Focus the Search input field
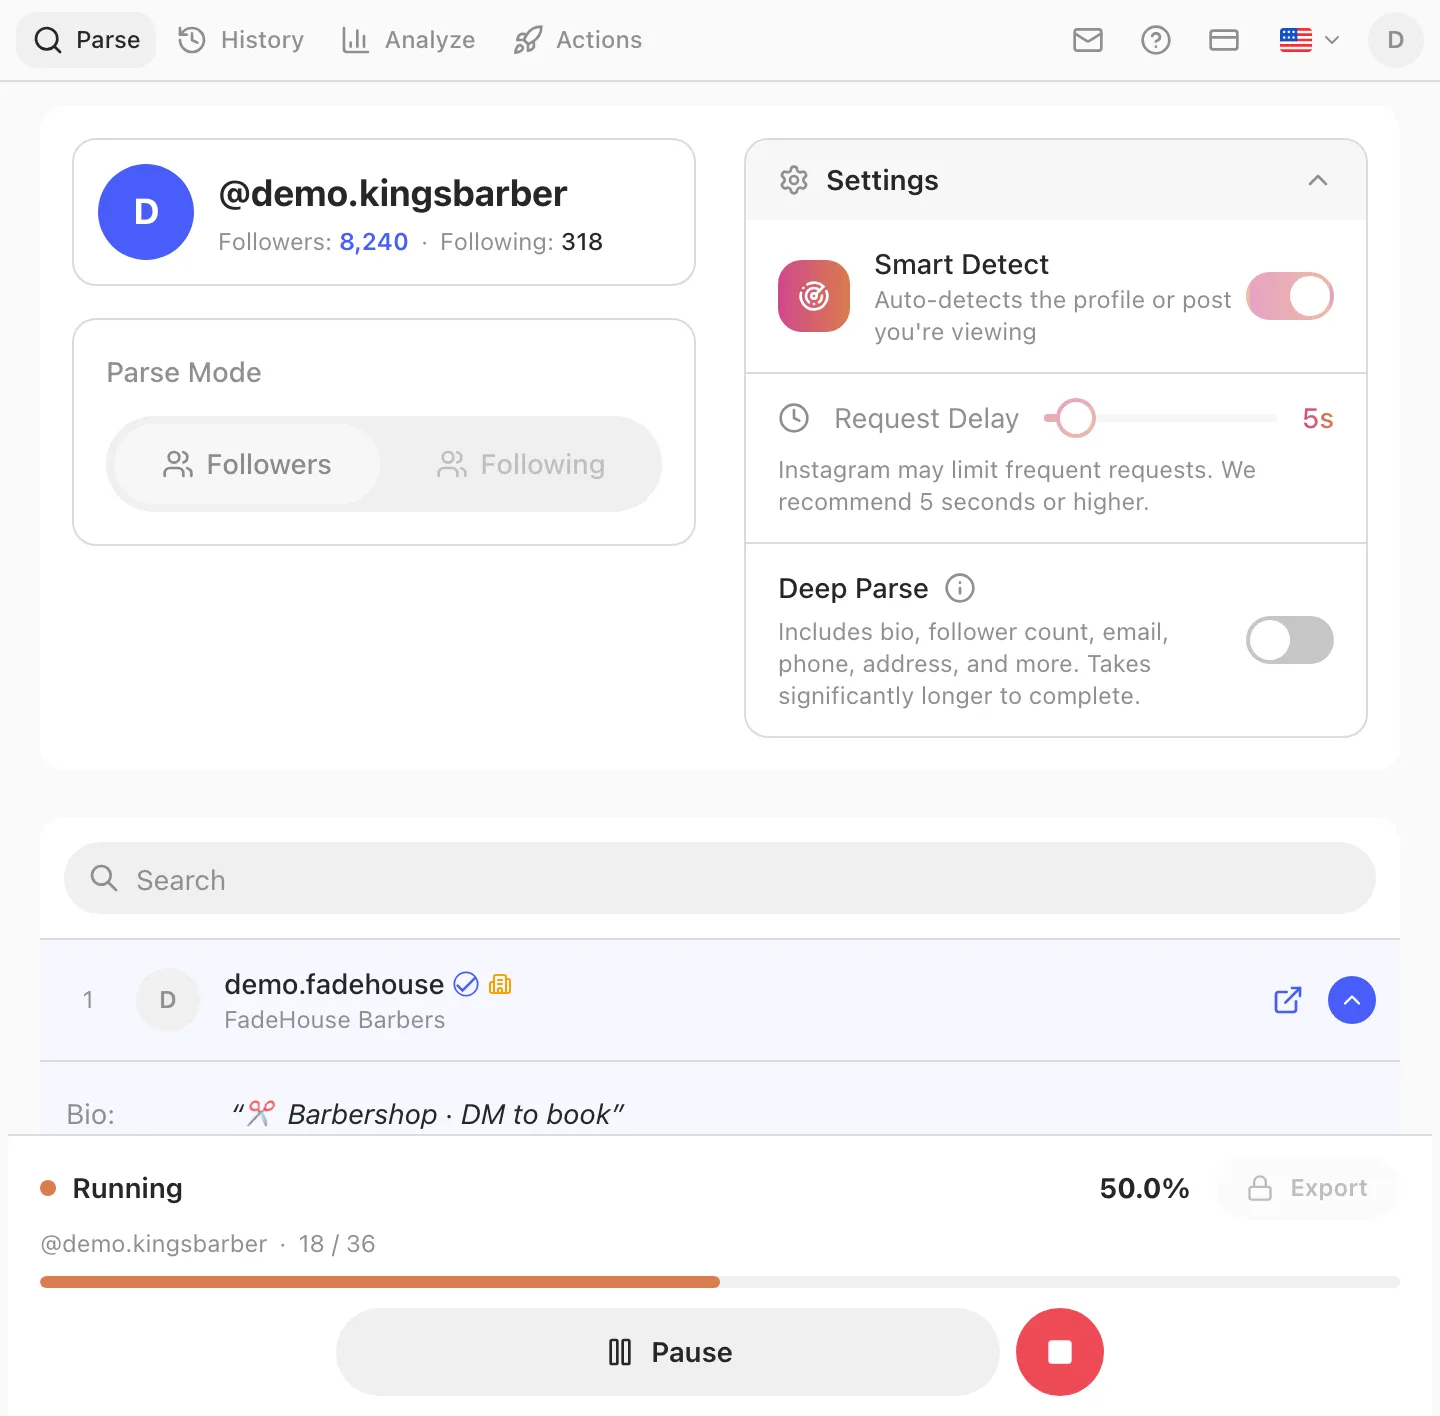This screenshot has width=1440, height=1416. 720,878
